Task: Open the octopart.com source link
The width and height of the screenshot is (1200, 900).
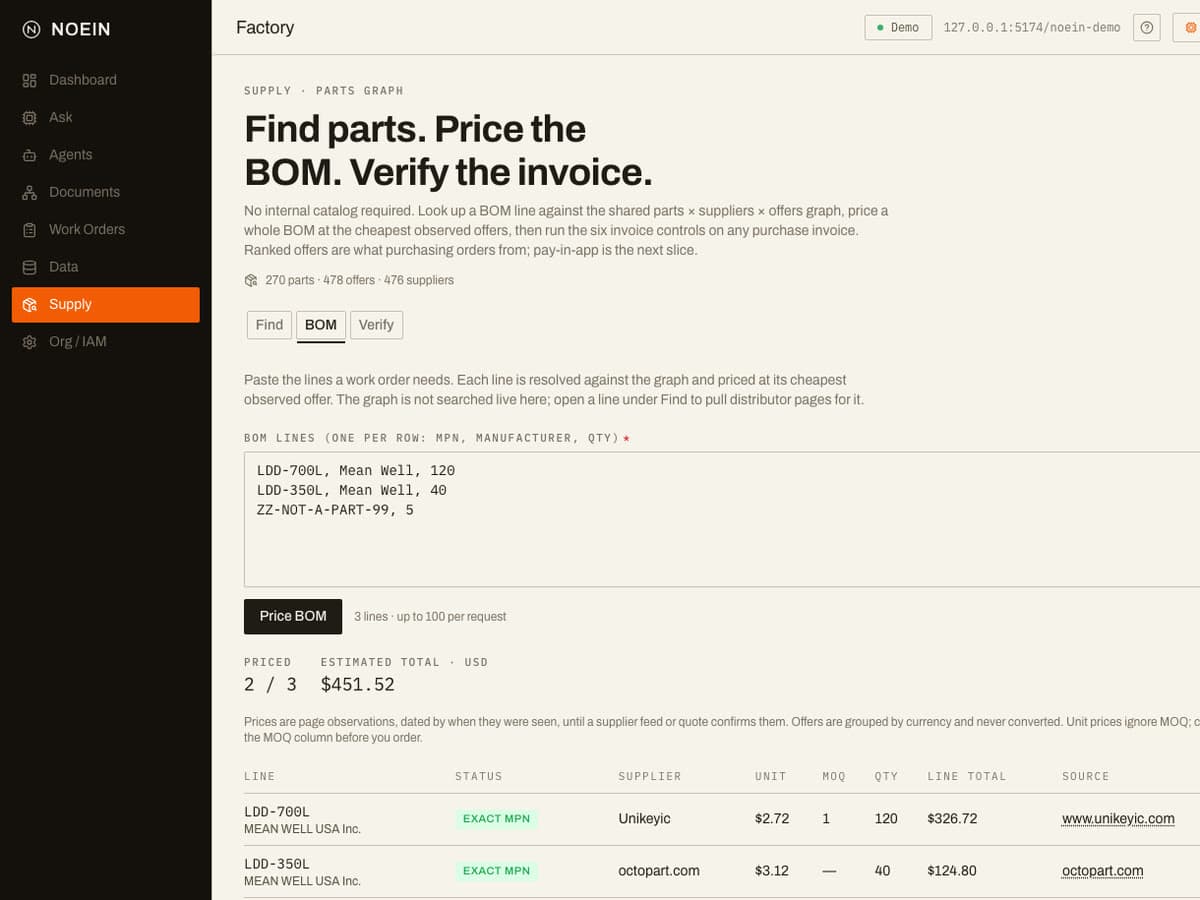Action: pos(1102,871)
